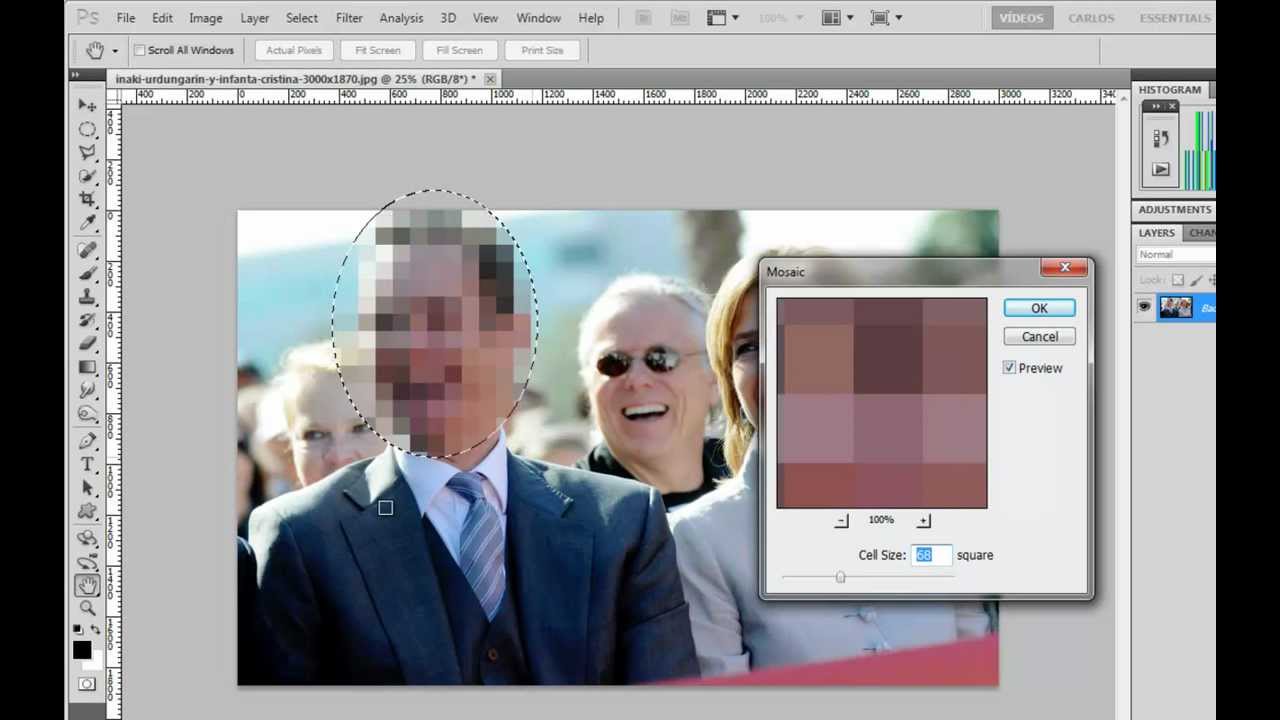Open the View menu
The height and width of the screenshot is (720, 1280).
pyautogui.click(x=485, y=18)
